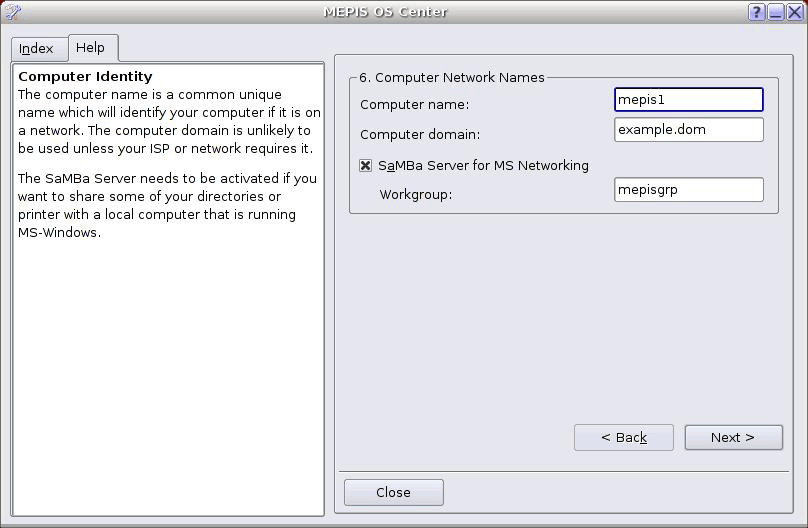Return to previous step with Back button
The width and height of the screenshot is (808, 528).
point(623,437)
